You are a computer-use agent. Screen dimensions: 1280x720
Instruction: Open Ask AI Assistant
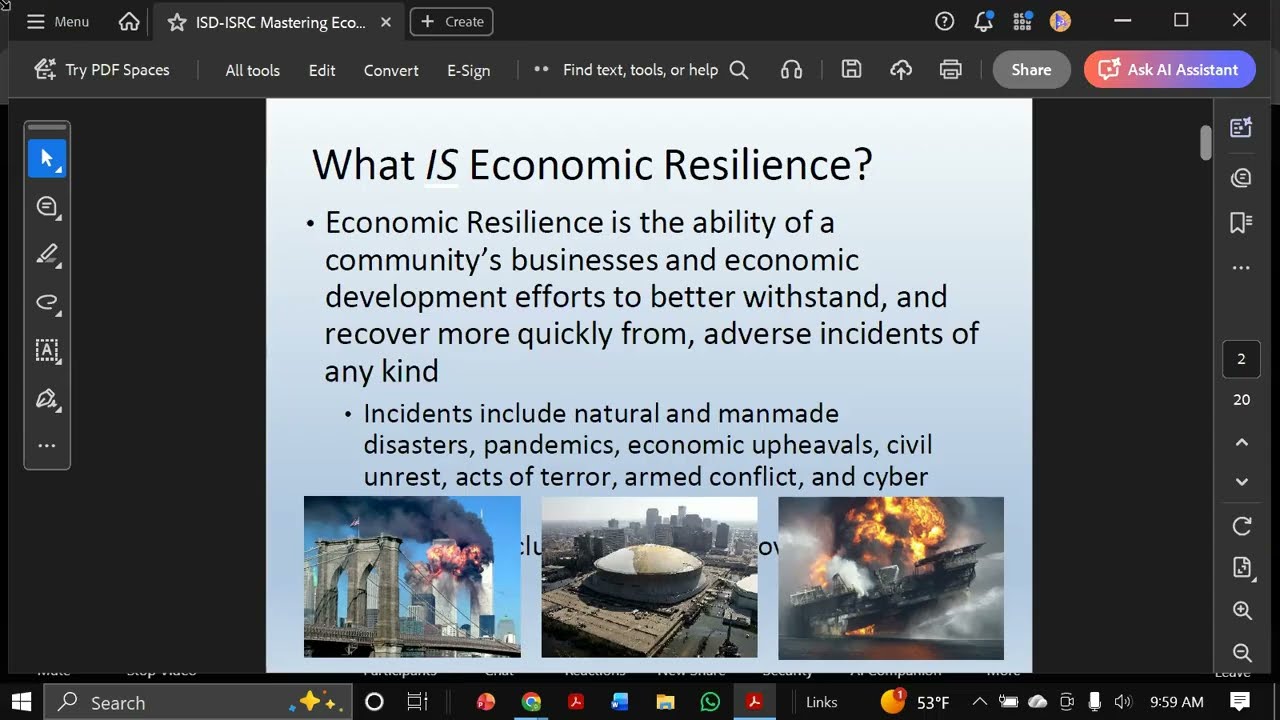(1169, 70)
